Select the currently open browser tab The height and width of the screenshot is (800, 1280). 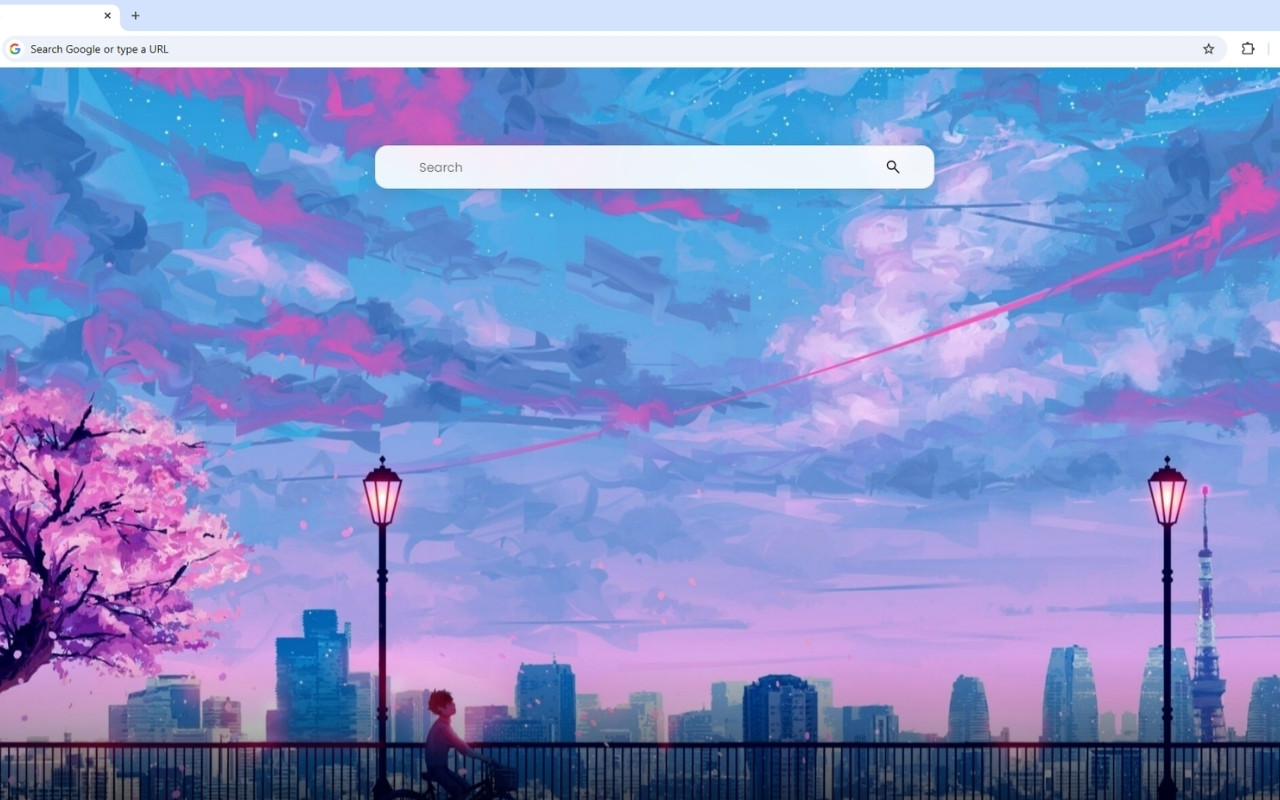pyautogui.click(x=55, y=16)
